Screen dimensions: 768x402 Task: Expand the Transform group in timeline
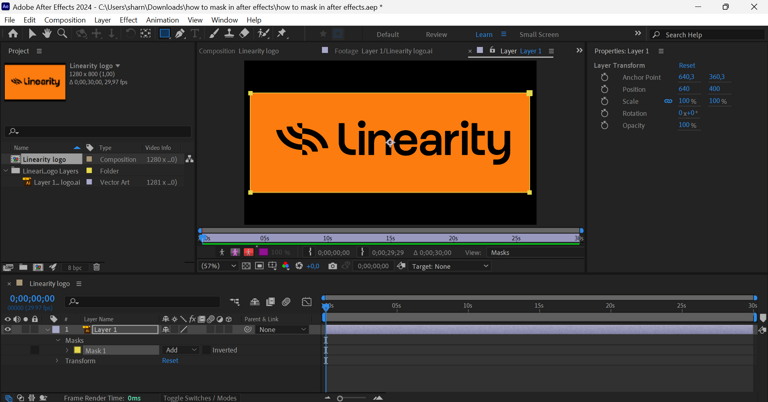click(57, 361)
